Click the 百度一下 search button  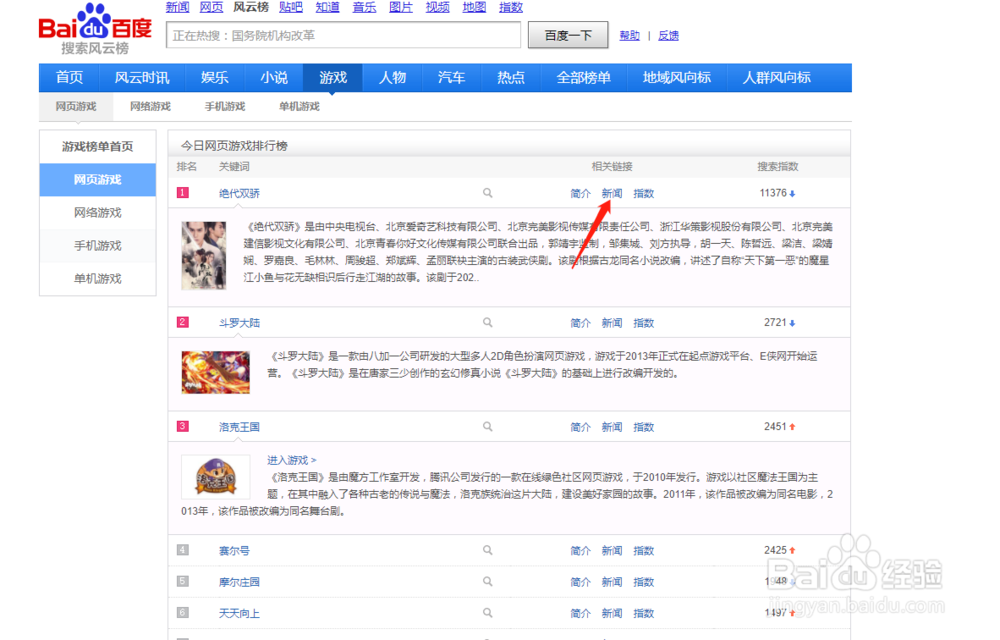tap(567, 34)
